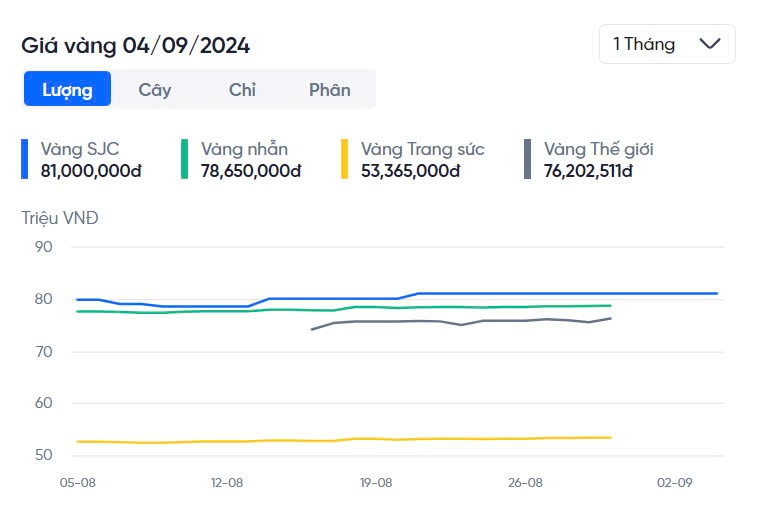Click the yellow Vàng Trang sức color bar

click(345, 159)
